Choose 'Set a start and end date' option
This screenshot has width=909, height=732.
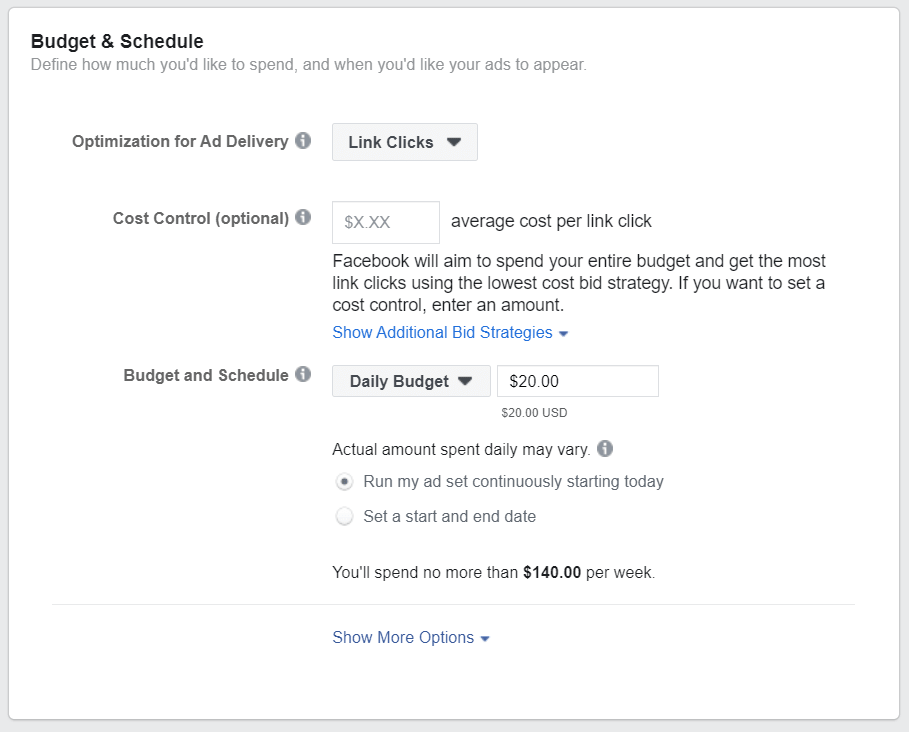pos(344,517)
